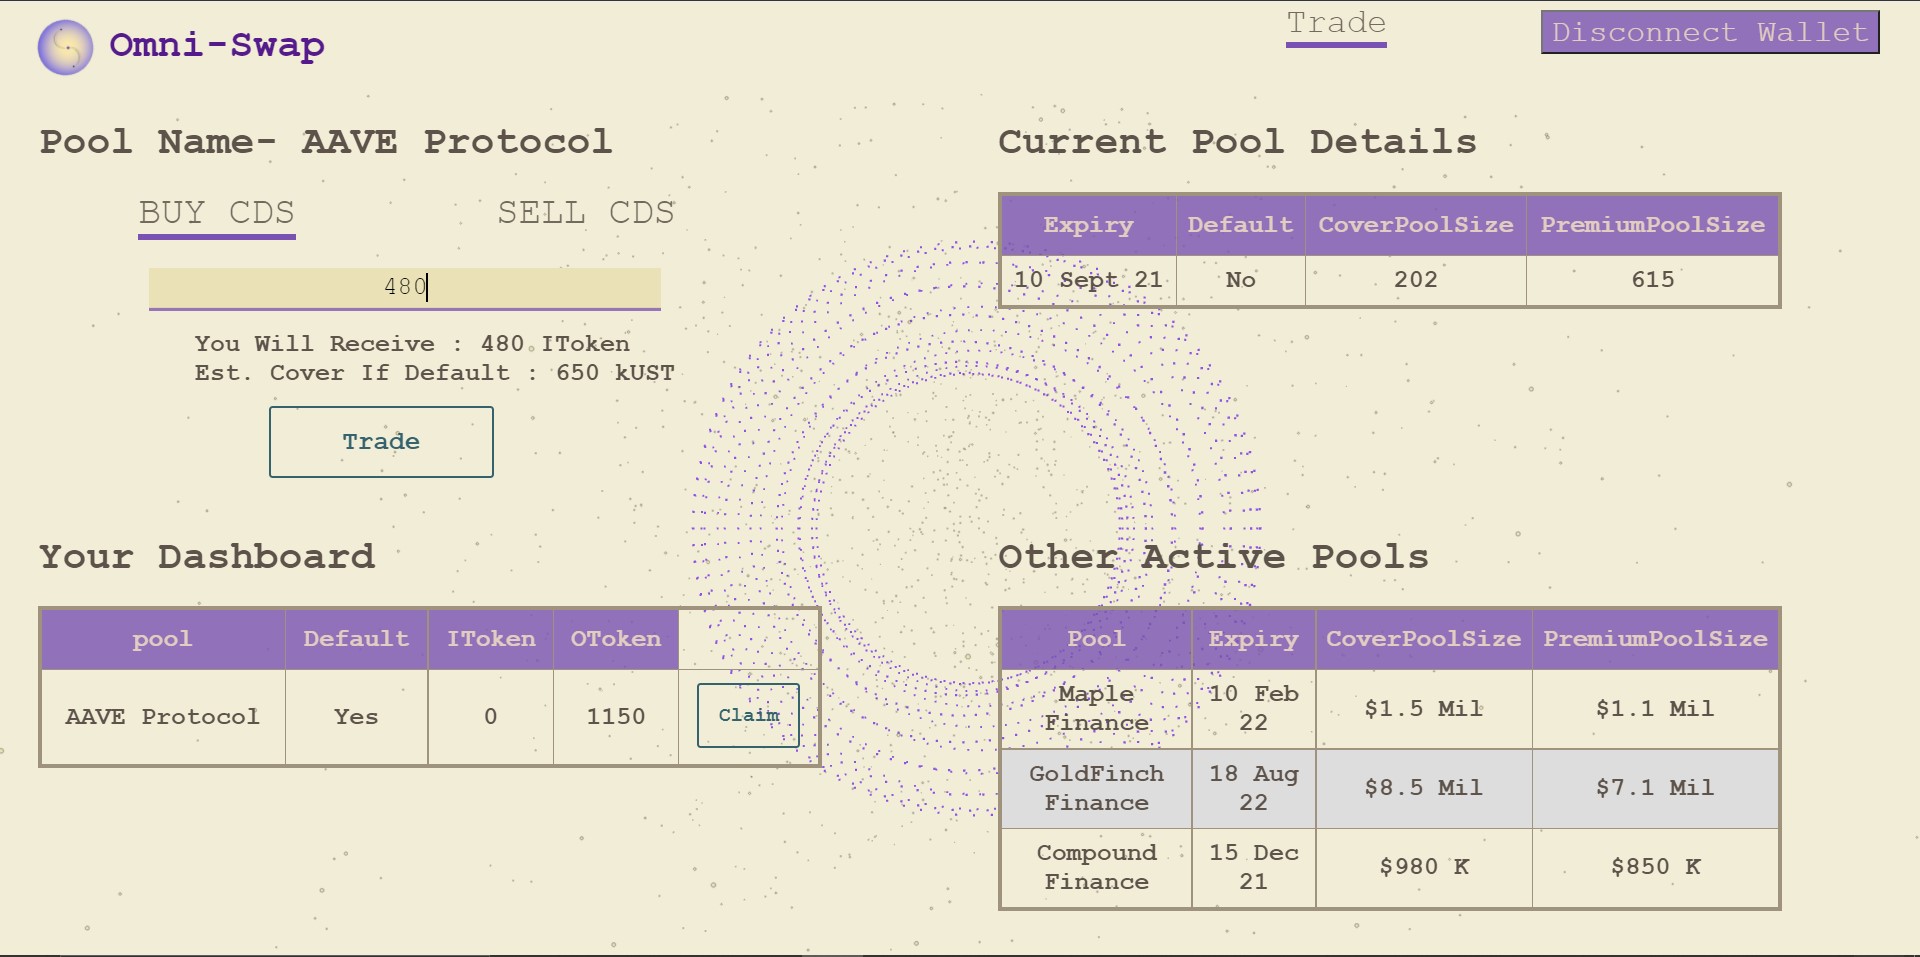The image size is (1920, 957).
Task: Click the Claim button for AAVE Protocol
Action: (x=748, y=715)
